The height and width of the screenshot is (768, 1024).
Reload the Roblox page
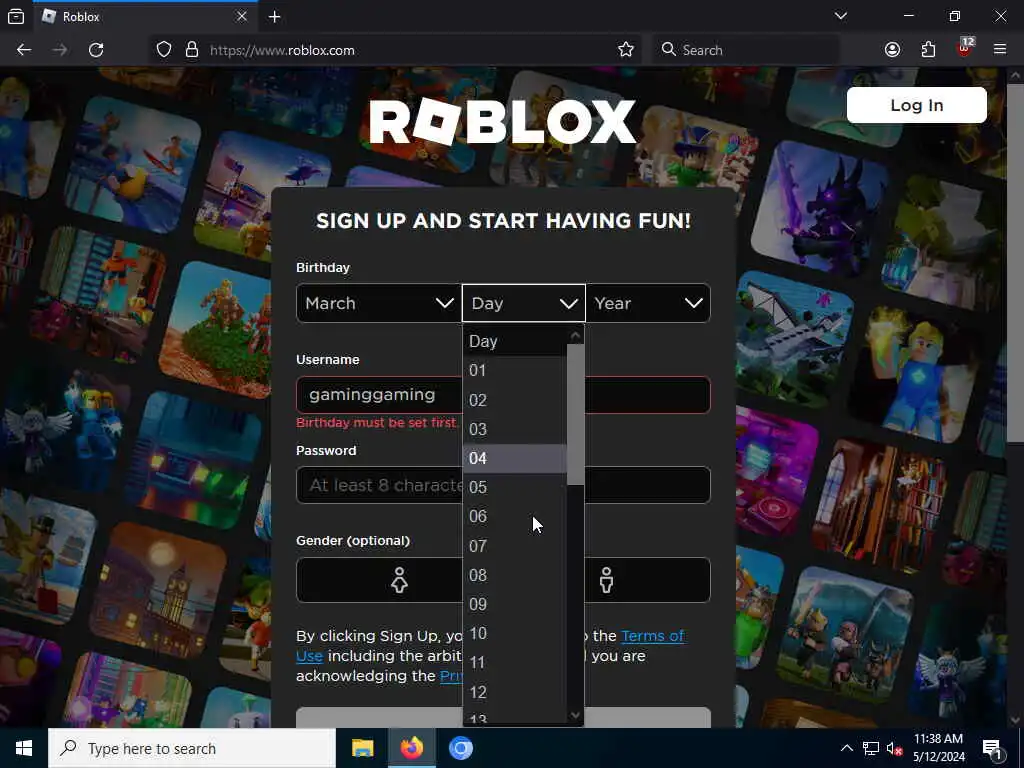tap(96, 50)
